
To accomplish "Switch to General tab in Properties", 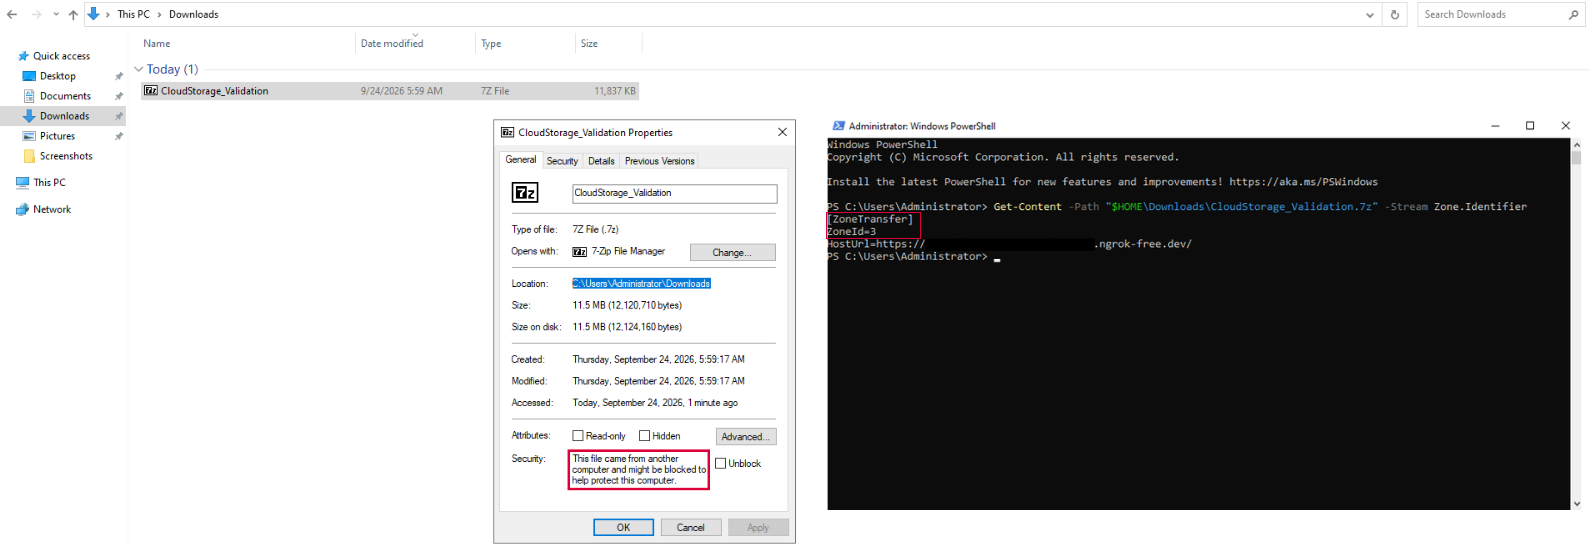I will click(x=521, y=160).
